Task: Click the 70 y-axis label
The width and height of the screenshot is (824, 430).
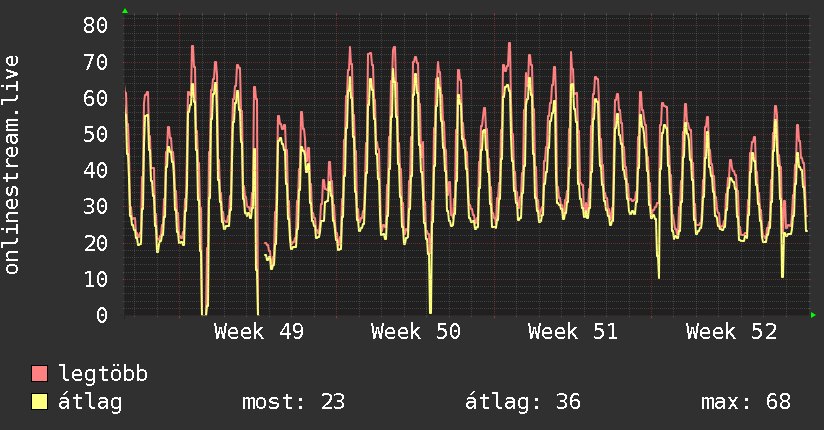Action: tap(95, 62)
